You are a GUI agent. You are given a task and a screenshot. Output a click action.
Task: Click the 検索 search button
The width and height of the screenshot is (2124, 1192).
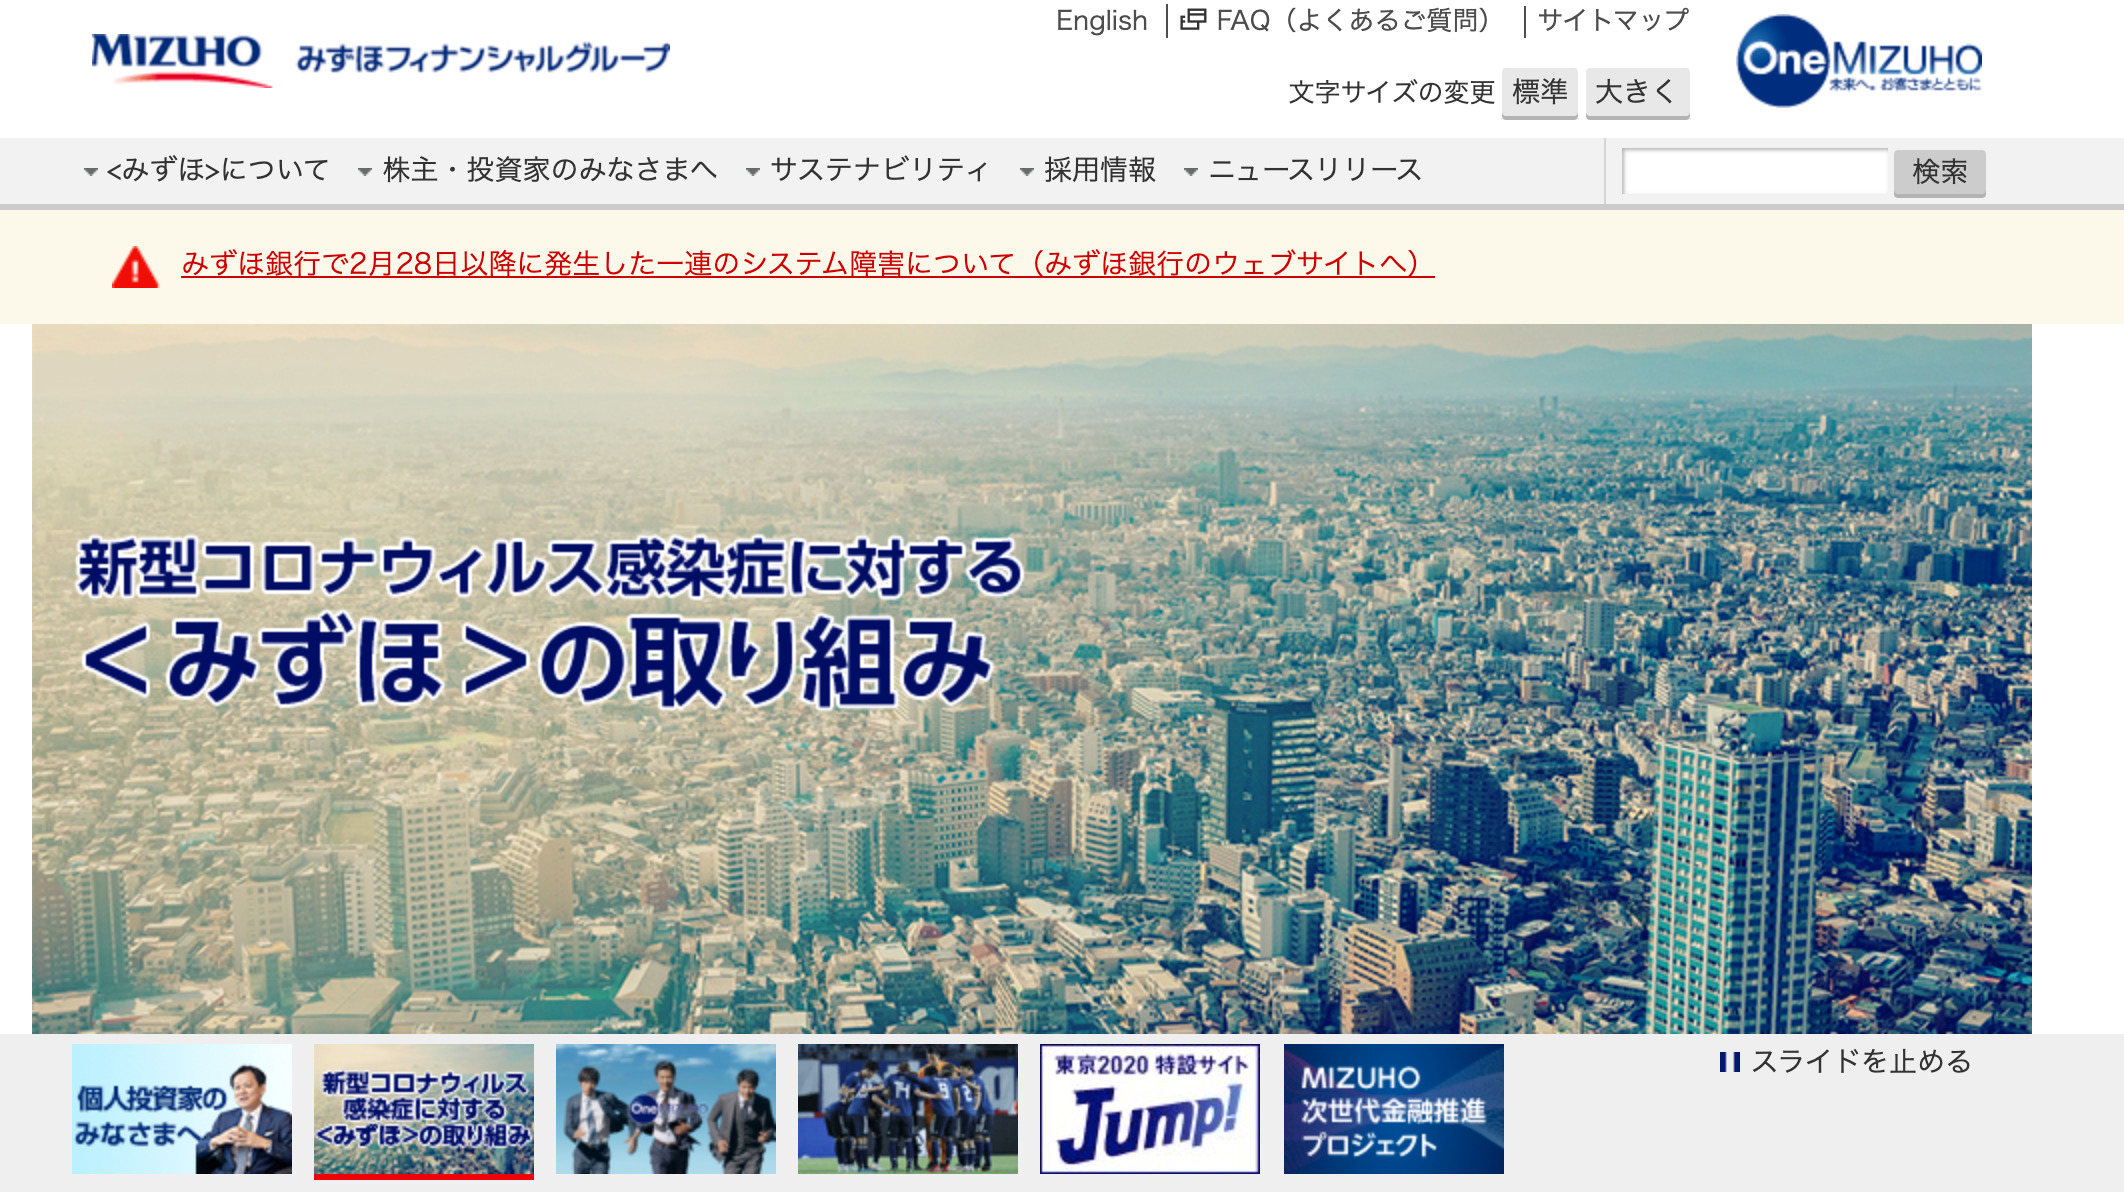(1939, 172)
